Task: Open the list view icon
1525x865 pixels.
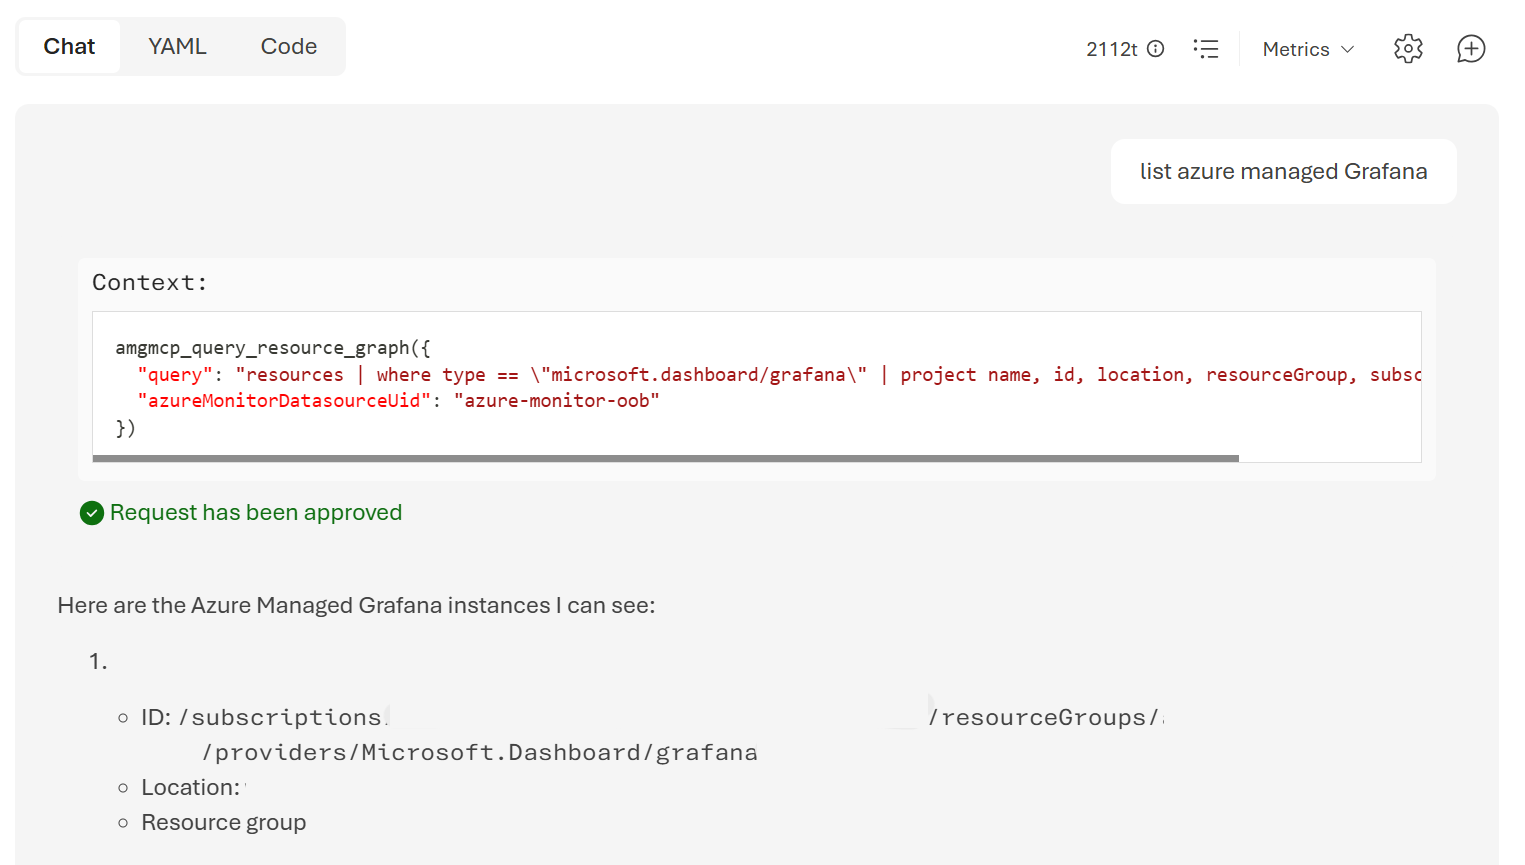Action: (1206, 49)
